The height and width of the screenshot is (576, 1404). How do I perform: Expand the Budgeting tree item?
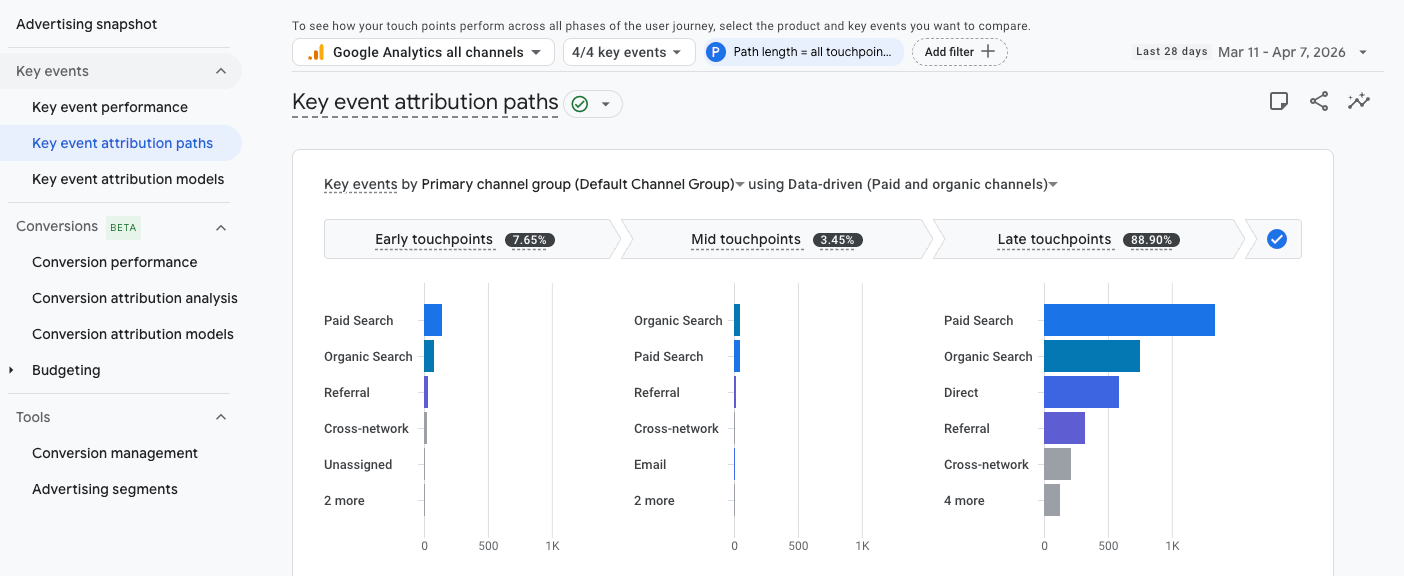click(12, 370)
